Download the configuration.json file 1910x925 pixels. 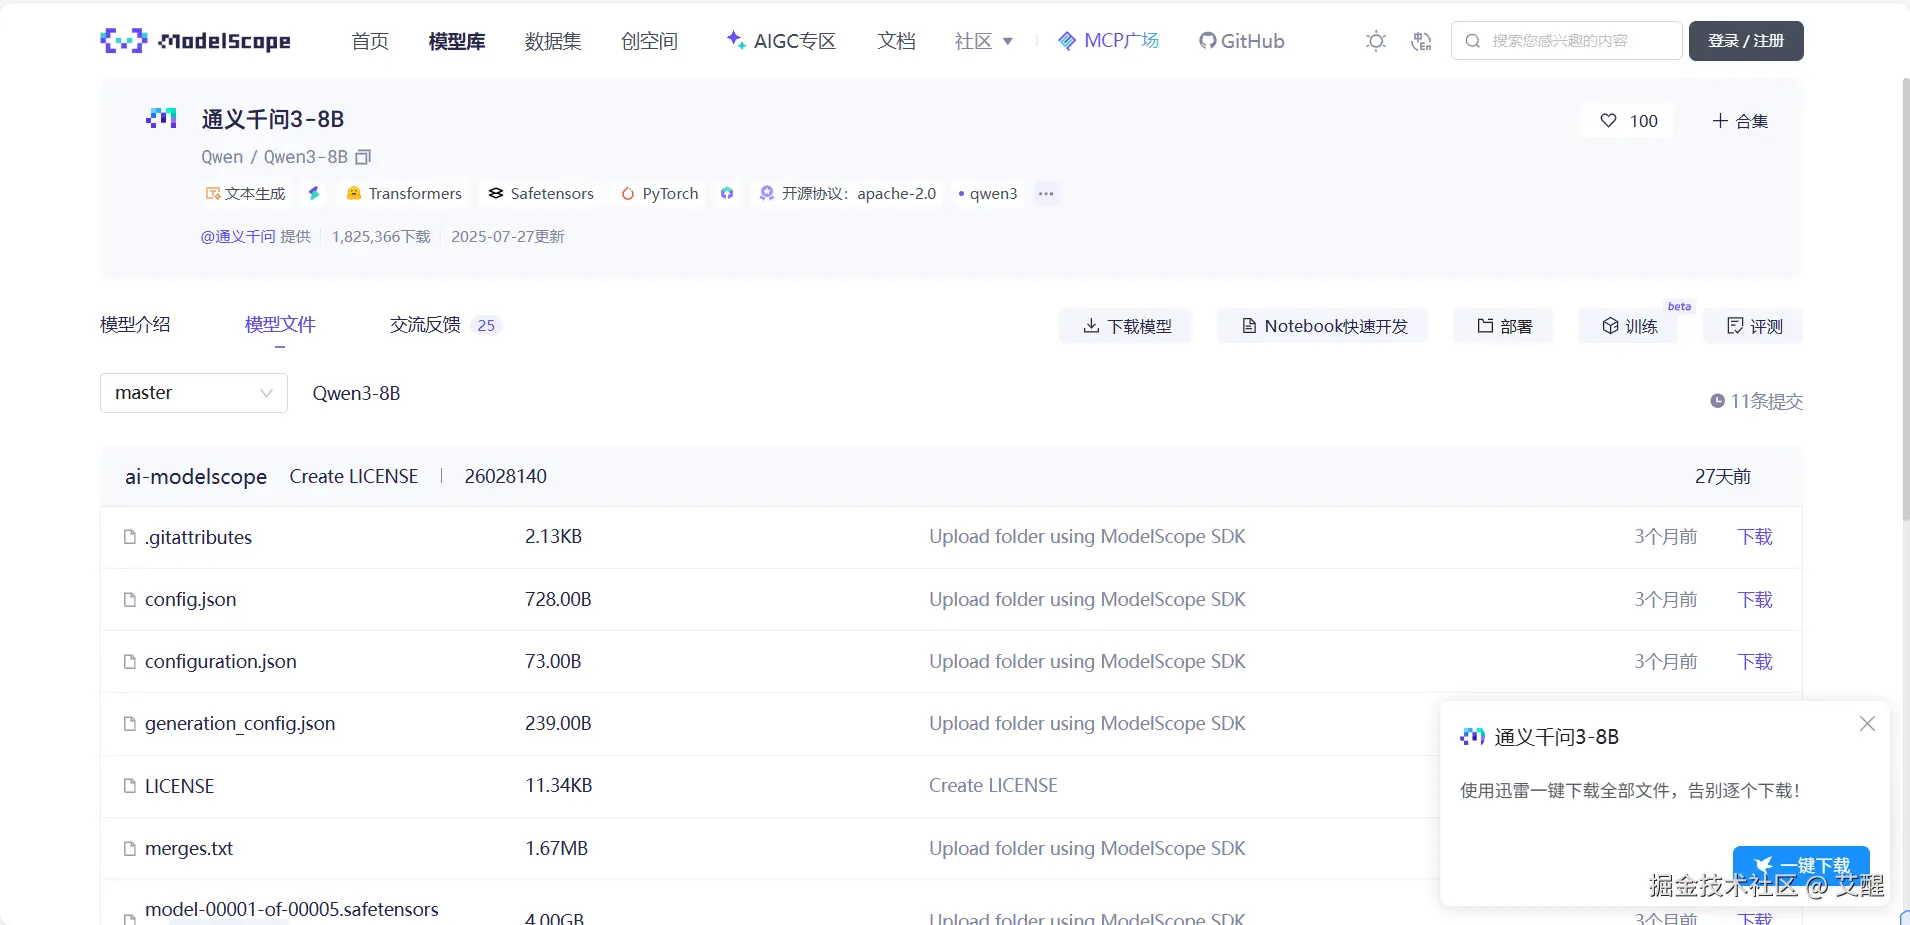(x=1755, y=661)
